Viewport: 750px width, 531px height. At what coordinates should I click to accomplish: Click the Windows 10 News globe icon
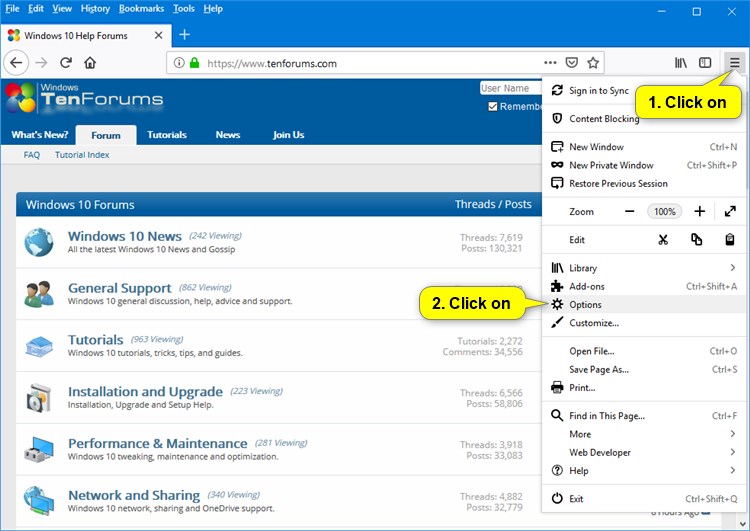pyautogui.click(x=39, y=242)
